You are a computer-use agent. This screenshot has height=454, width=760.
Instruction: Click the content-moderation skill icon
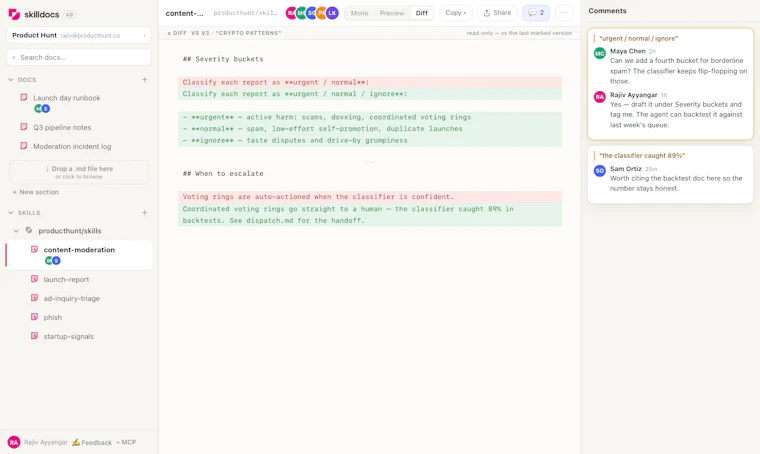coord(34,250)
